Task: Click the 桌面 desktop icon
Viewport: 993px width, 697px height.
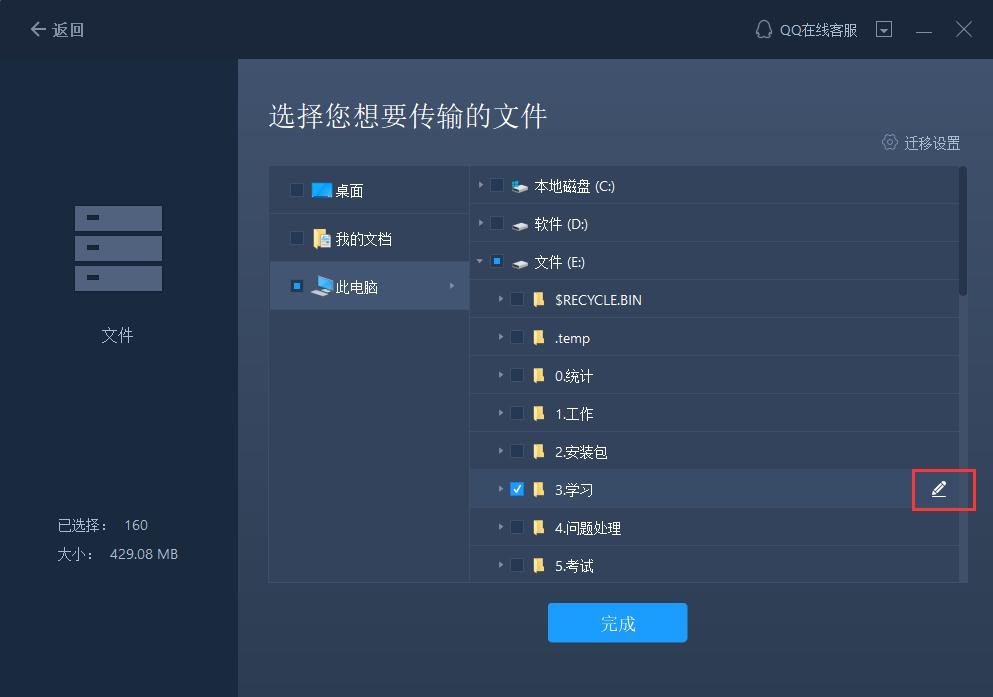Action: point(322,188)
